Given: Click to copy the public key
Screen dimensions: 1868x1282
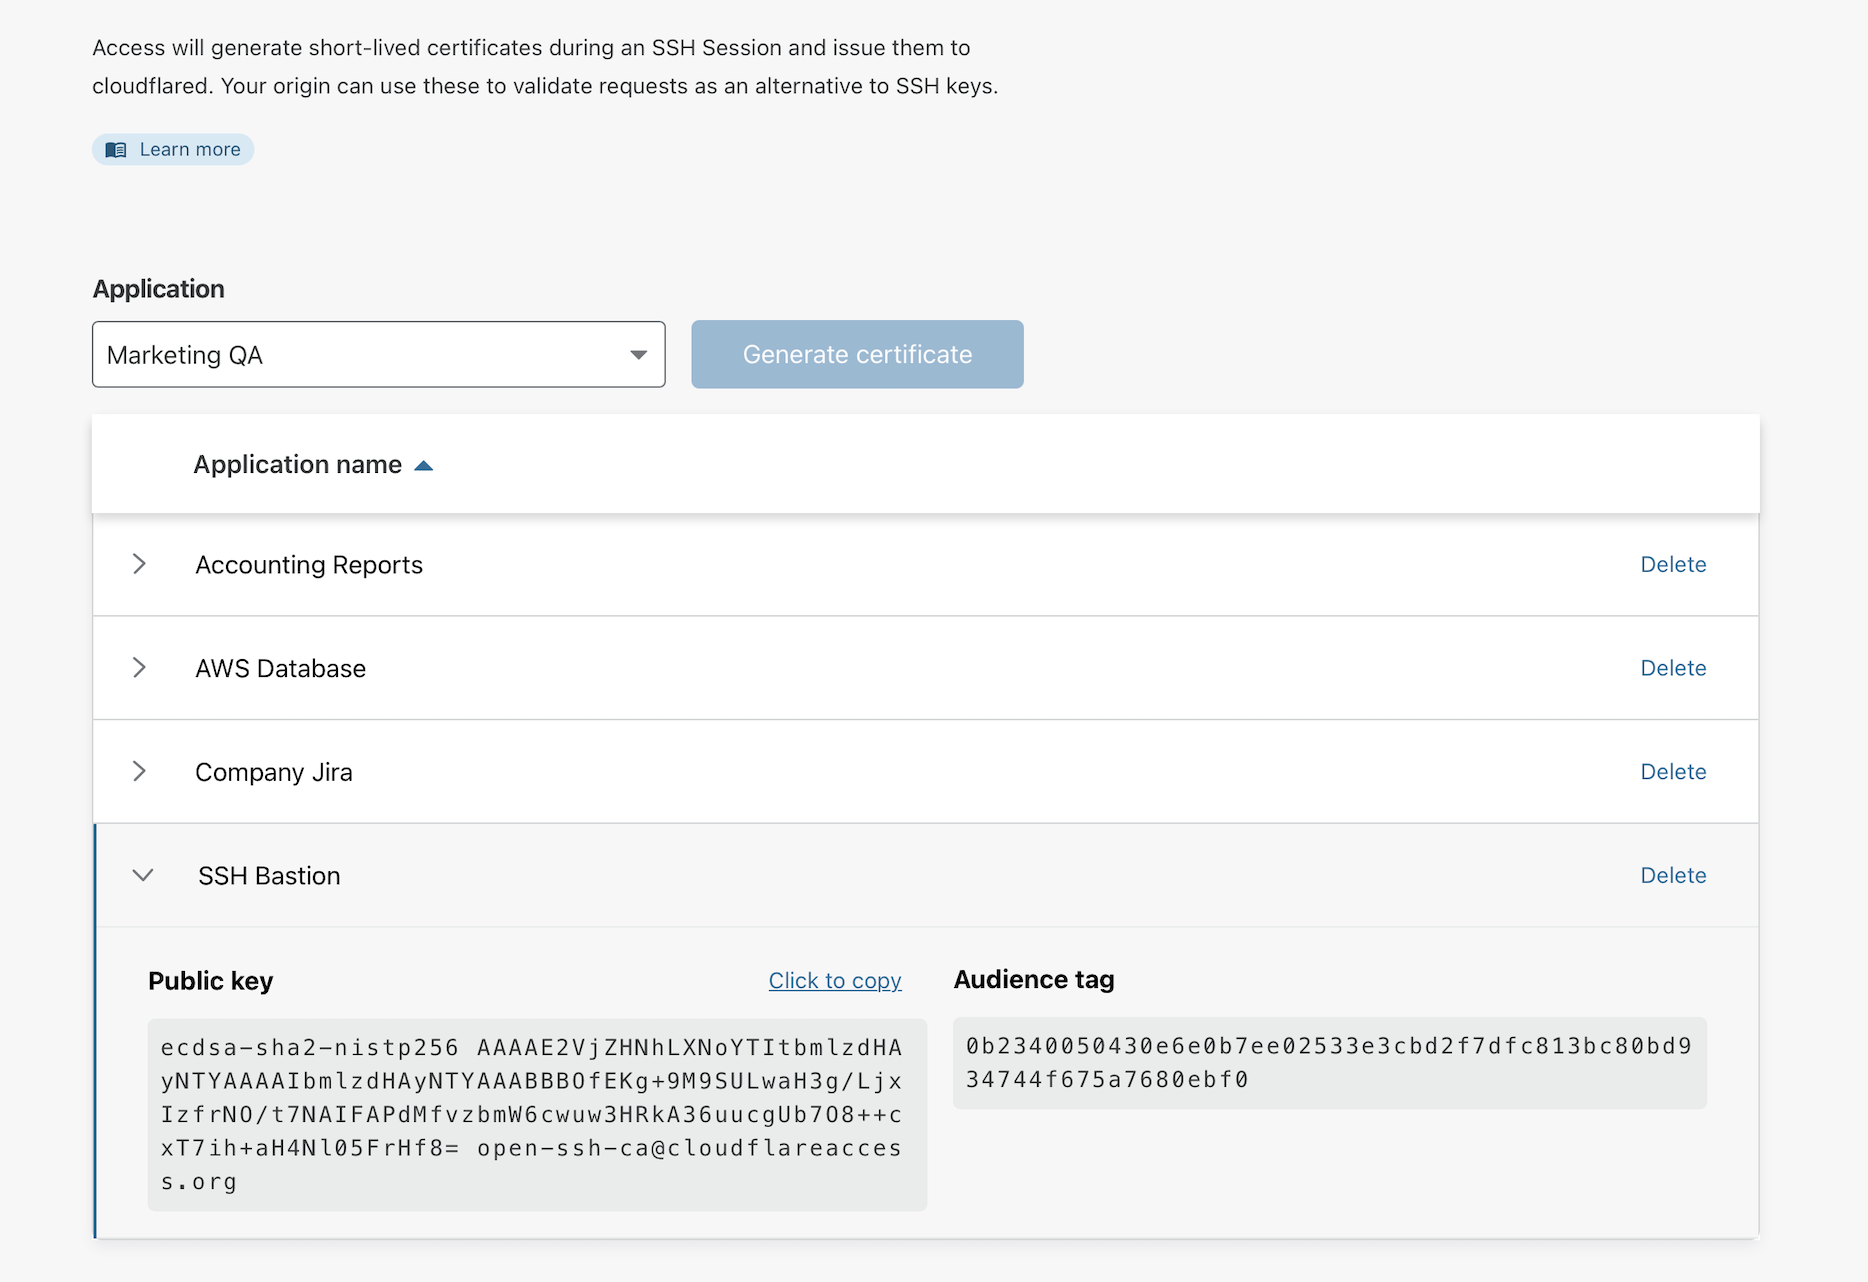Looking at the screenshot, I should [x=835, y=981].
